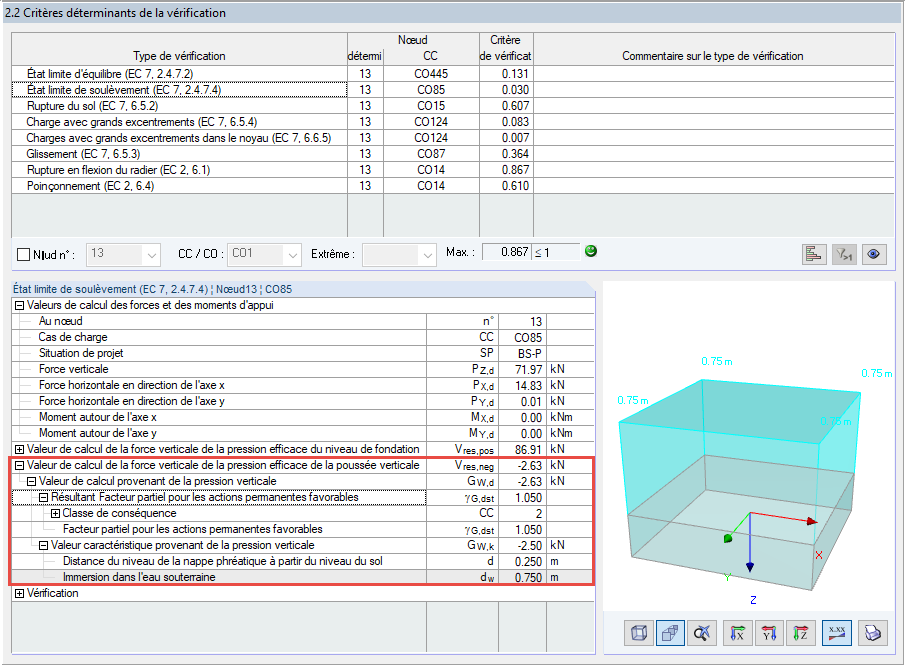Screen dimensions: 906x667
Task: Click the show all zoom icon
Action: click(702, 633)
